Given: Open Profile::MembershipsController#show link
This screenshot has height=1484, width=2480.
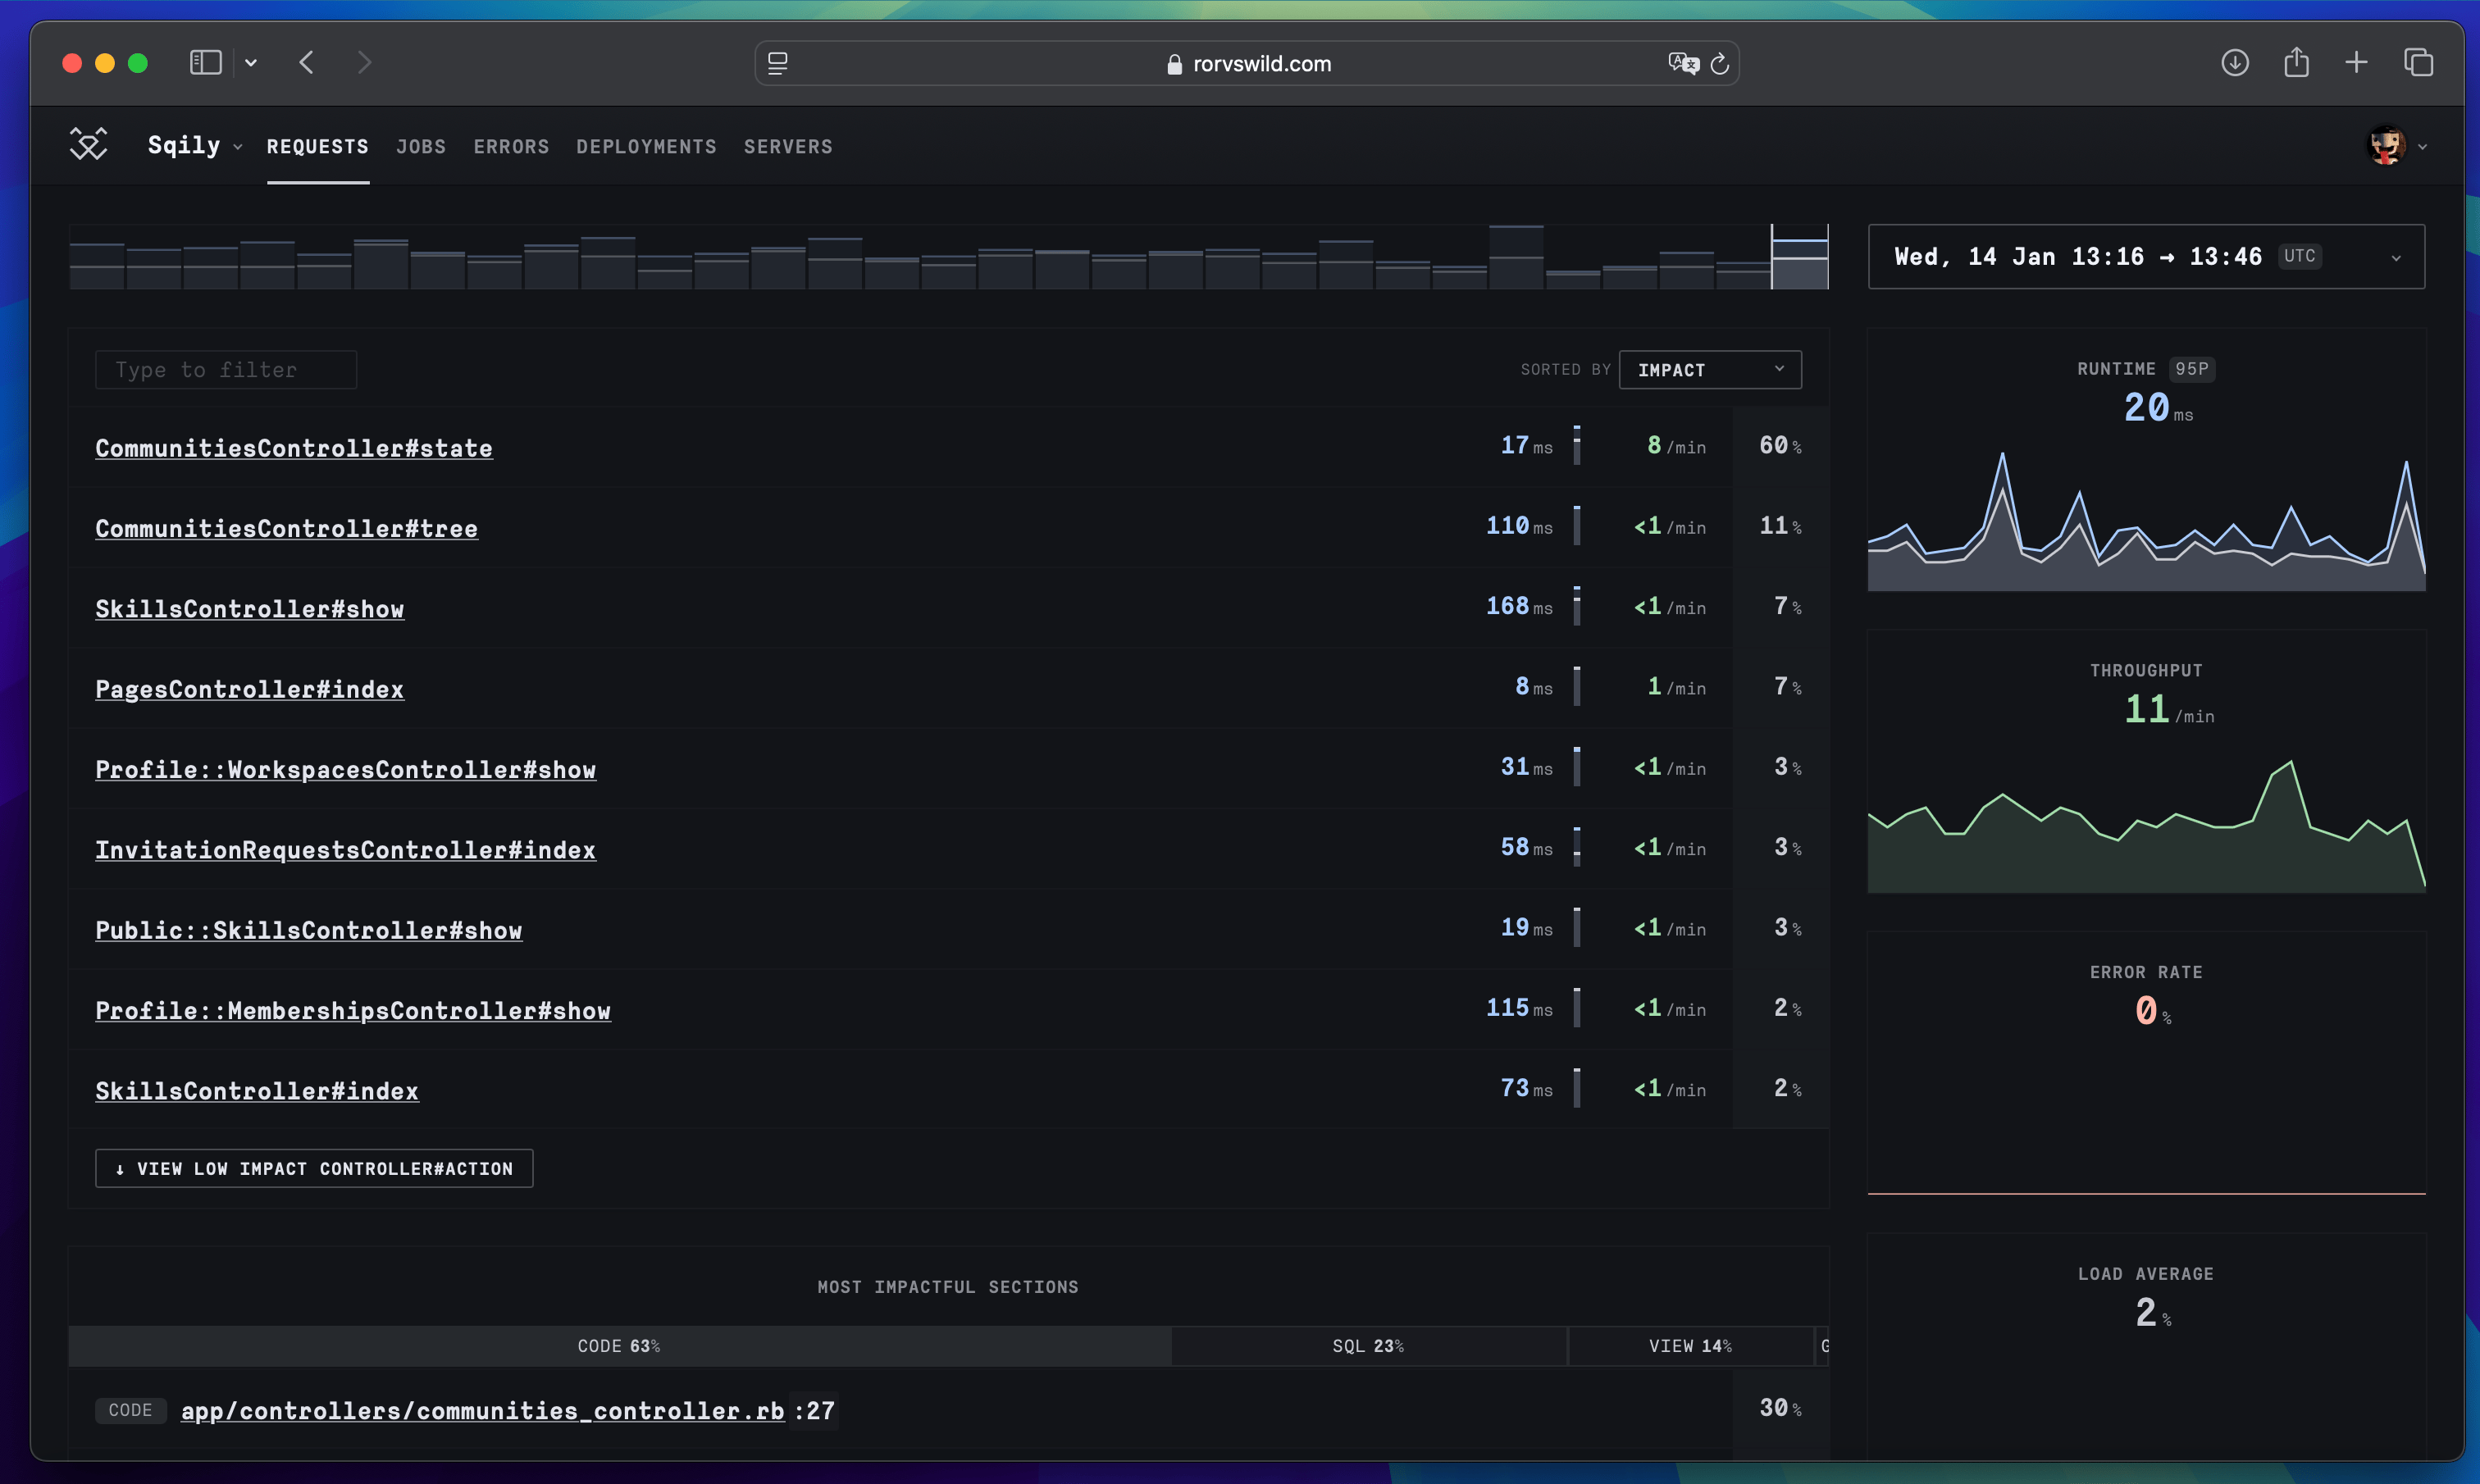Looking at the screenshot, I should click(353, 1010).
